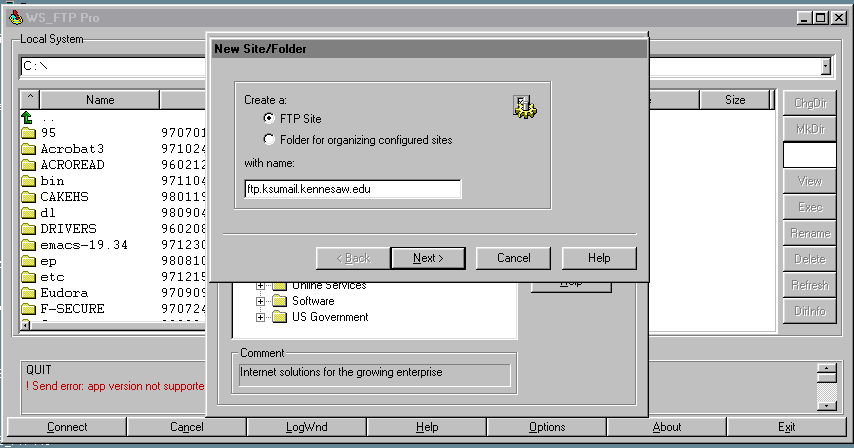Select the Eudora folder name
Viewport: 854px width, 448px height.
point(64,293)
